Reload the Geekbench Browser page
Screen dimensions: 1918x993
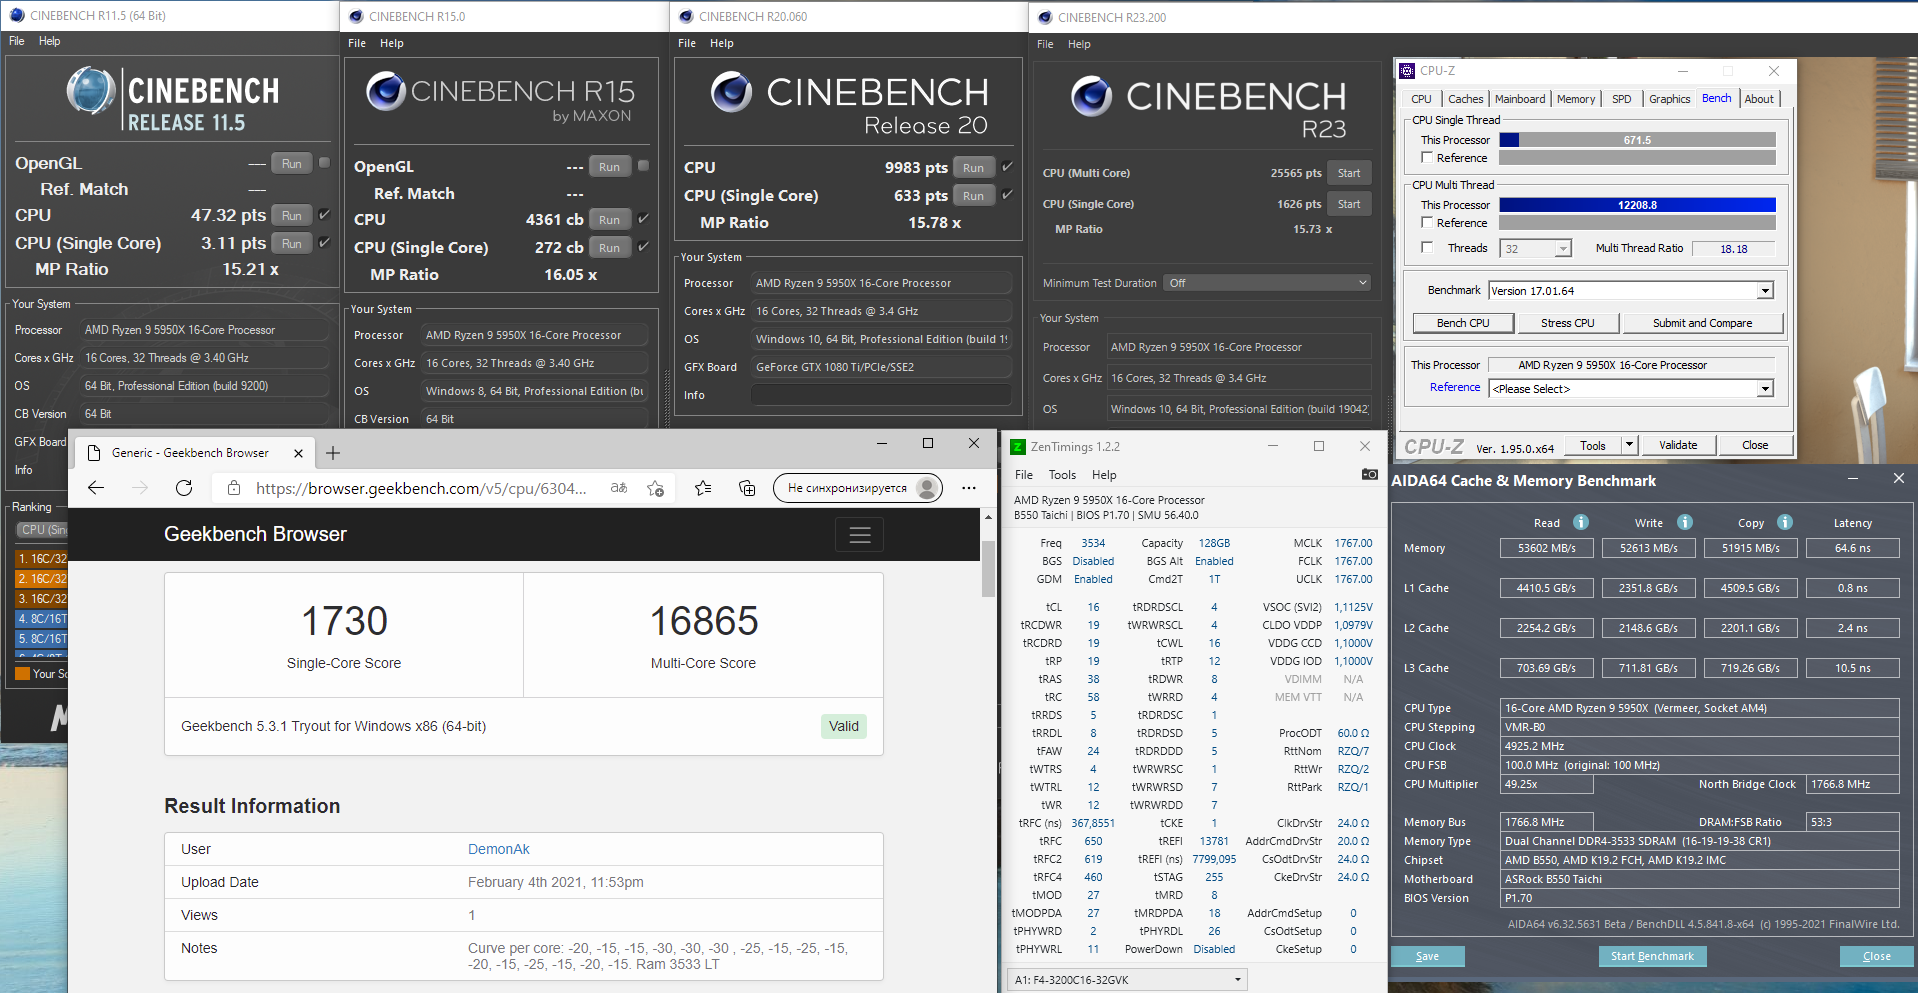pyautogui.click(x=184, y=488)
